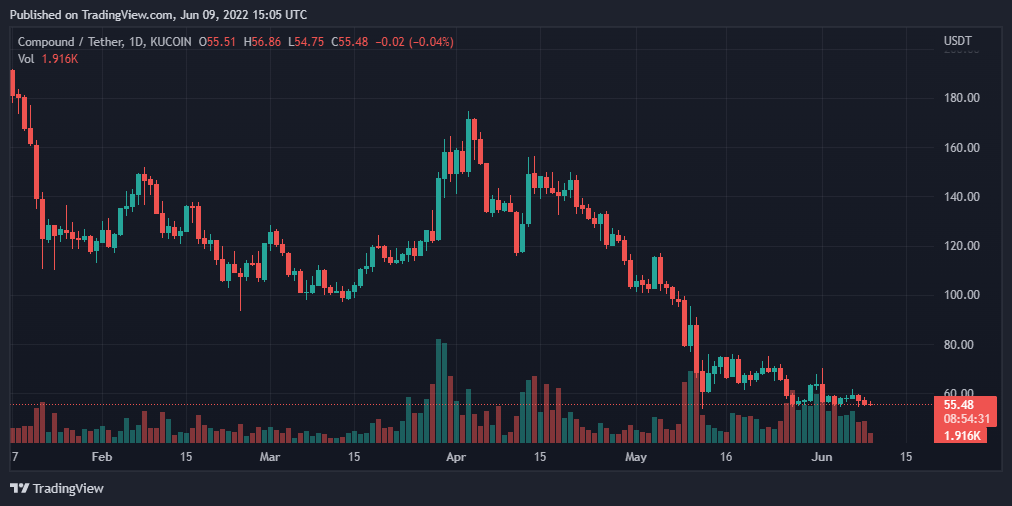Image resolution: width=1012 pixels, height=506 pixels.
Task: Click the close value C55.48
Action: pyautogui.click(x=349, y=42)
